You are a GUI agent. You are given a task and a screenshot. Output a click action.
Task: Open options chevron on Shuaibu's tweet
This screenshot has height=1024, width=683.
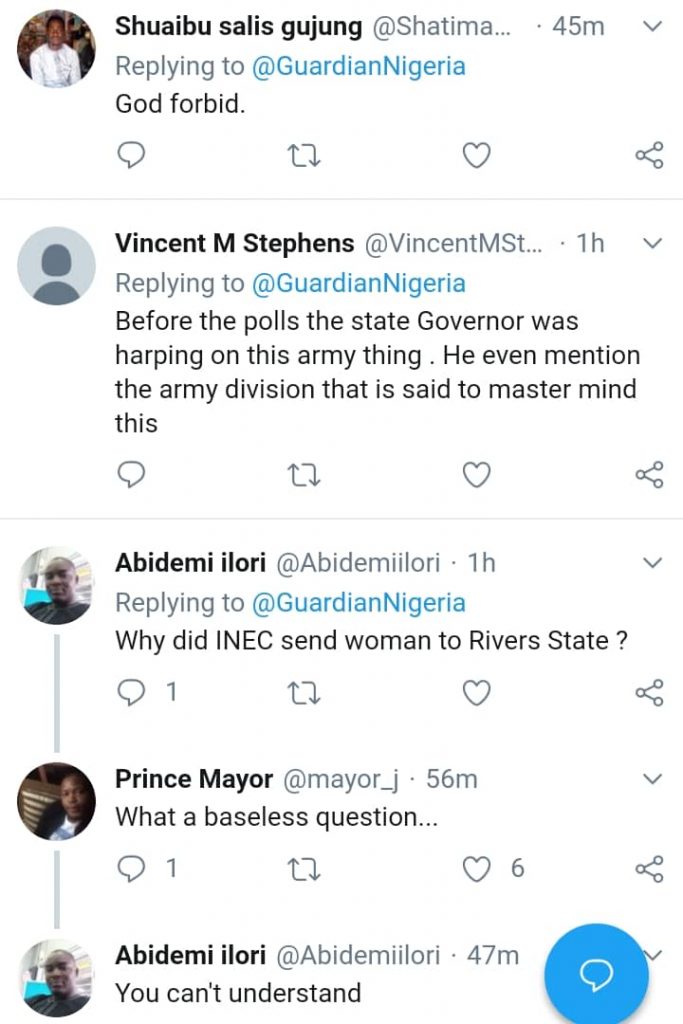pos(652,27)
